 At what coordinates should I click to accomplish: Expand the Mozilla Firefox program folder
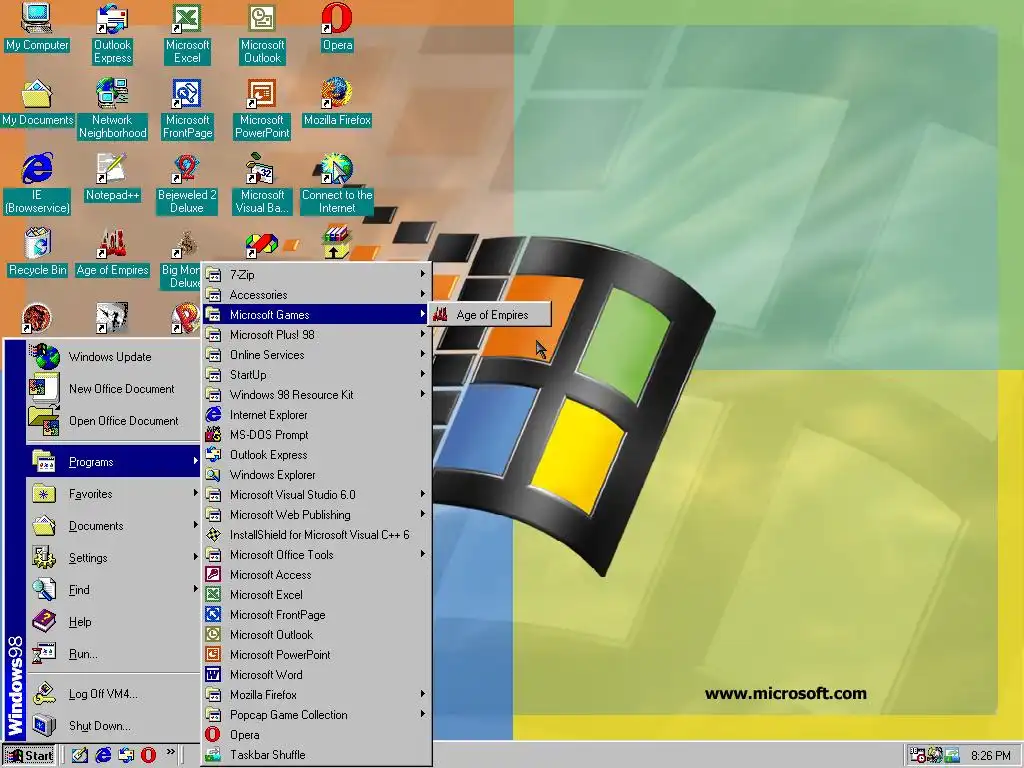tap(317, 695)
